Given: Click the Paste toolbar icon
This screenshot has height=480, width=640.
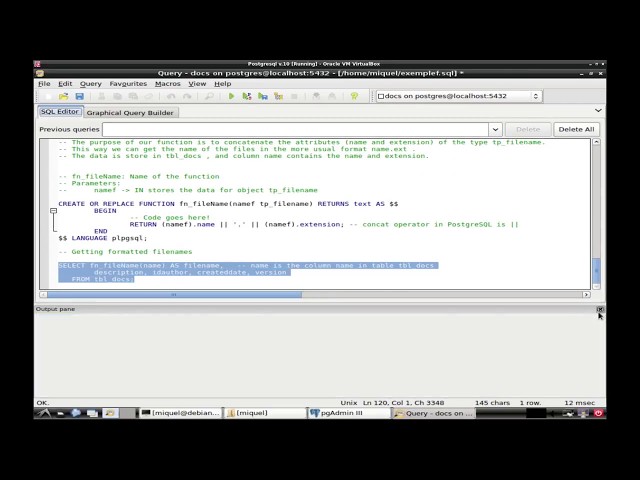Looking at the screenshot, I should pyautogui.click(x=133, y=96).
